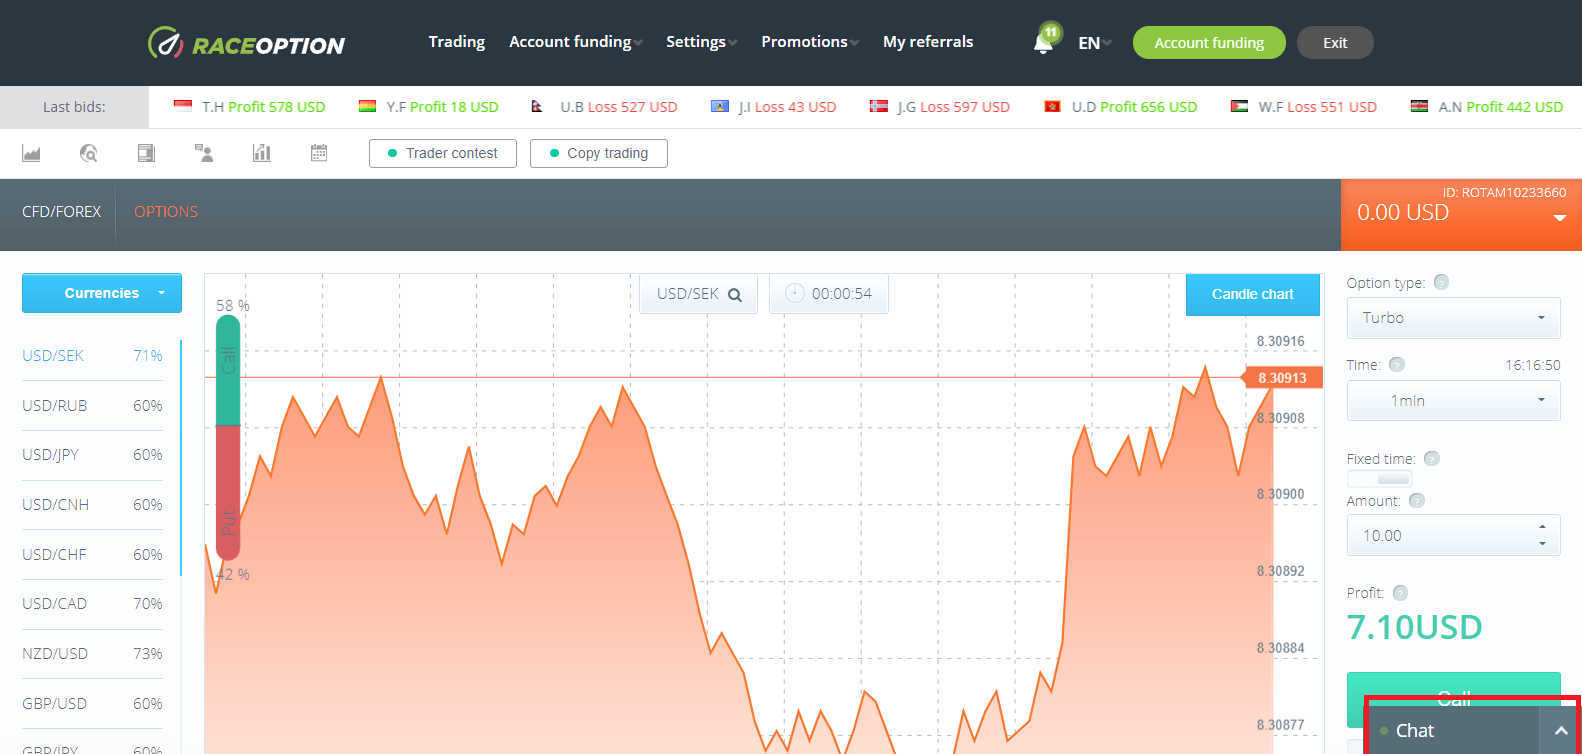
Task: Open the area chart icon in toolbar
Action: point(31,153)
